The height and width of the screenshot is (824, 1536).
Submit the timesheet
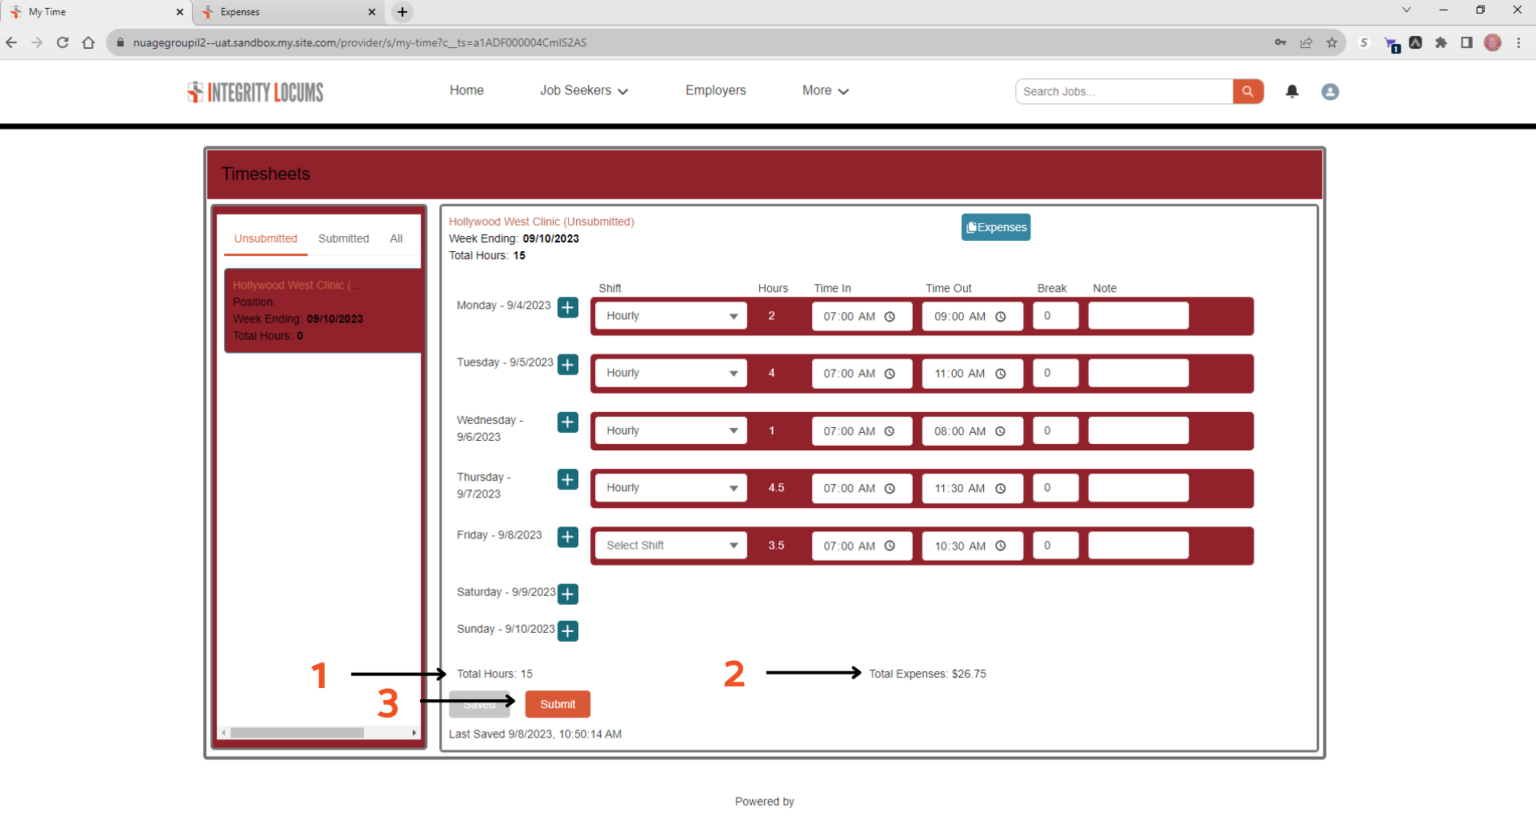coord(557,704)
